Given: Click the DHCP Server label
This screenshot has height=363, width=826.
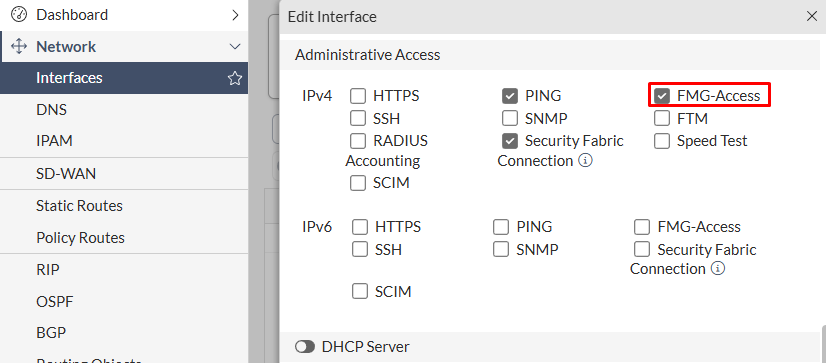Looking at the screenshot, I should (365, 347).
